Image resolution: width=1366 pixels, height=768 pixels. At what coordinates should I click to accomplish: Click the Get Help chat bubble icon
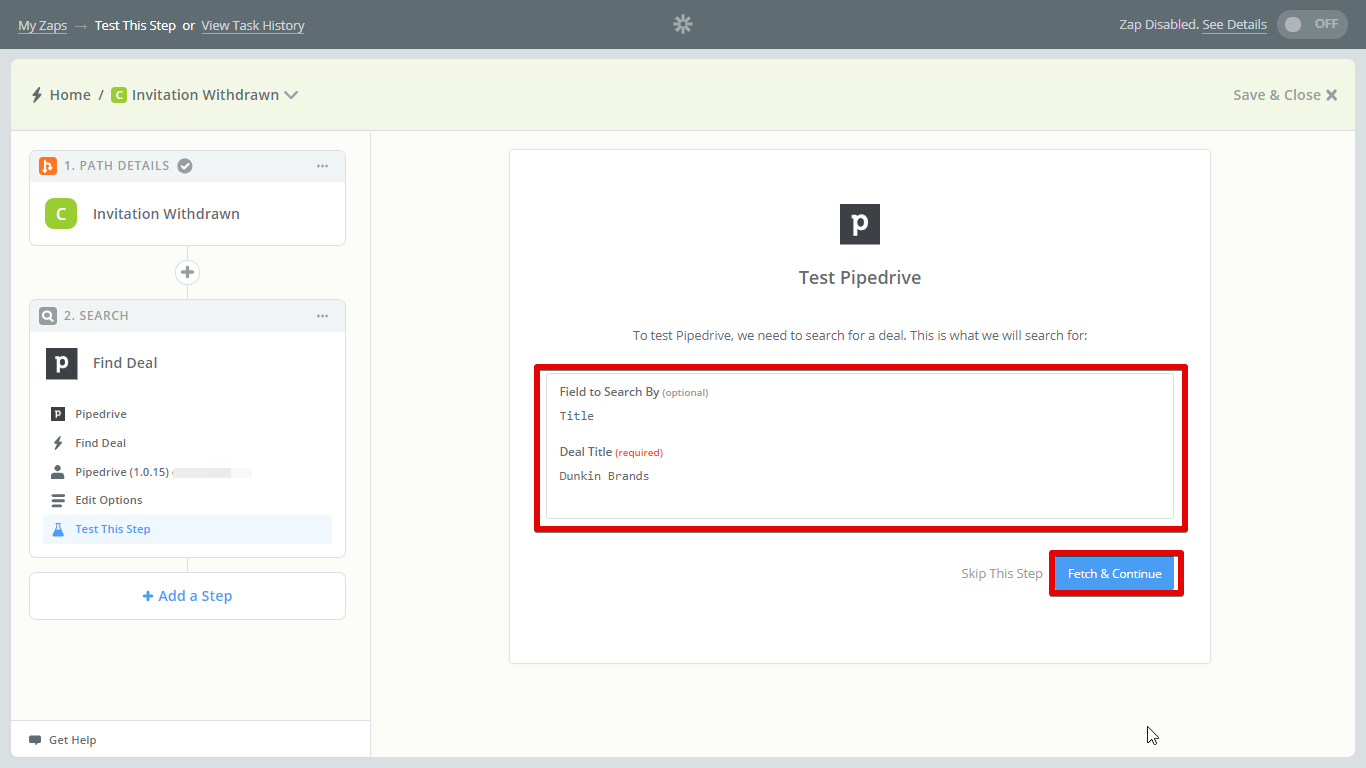pyautogui.click(x=35, y=740)
